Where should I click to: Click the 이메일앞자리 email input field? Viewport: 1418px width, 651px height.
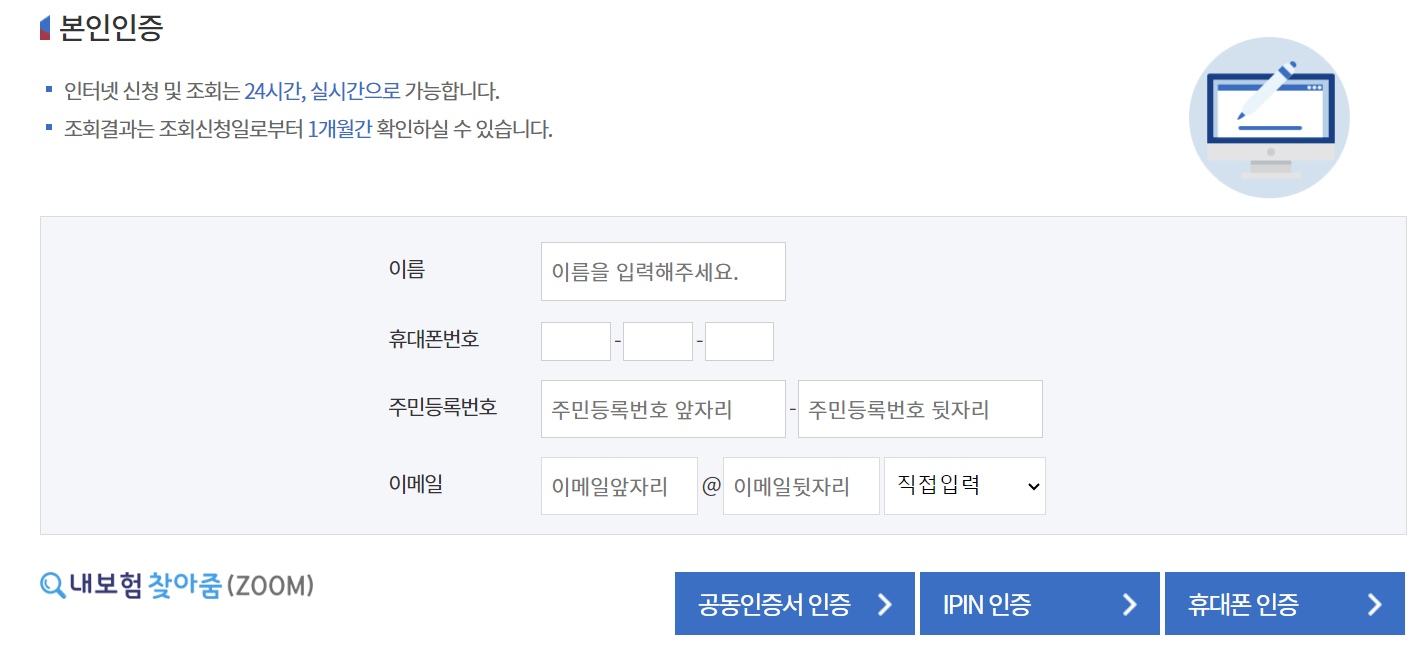click(x=618, y=485)
